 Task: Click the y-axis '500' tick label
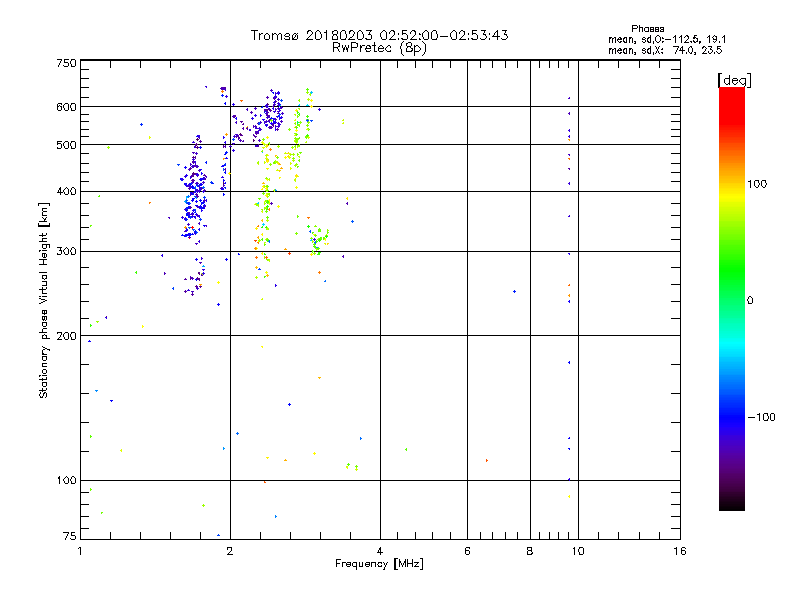66,145
